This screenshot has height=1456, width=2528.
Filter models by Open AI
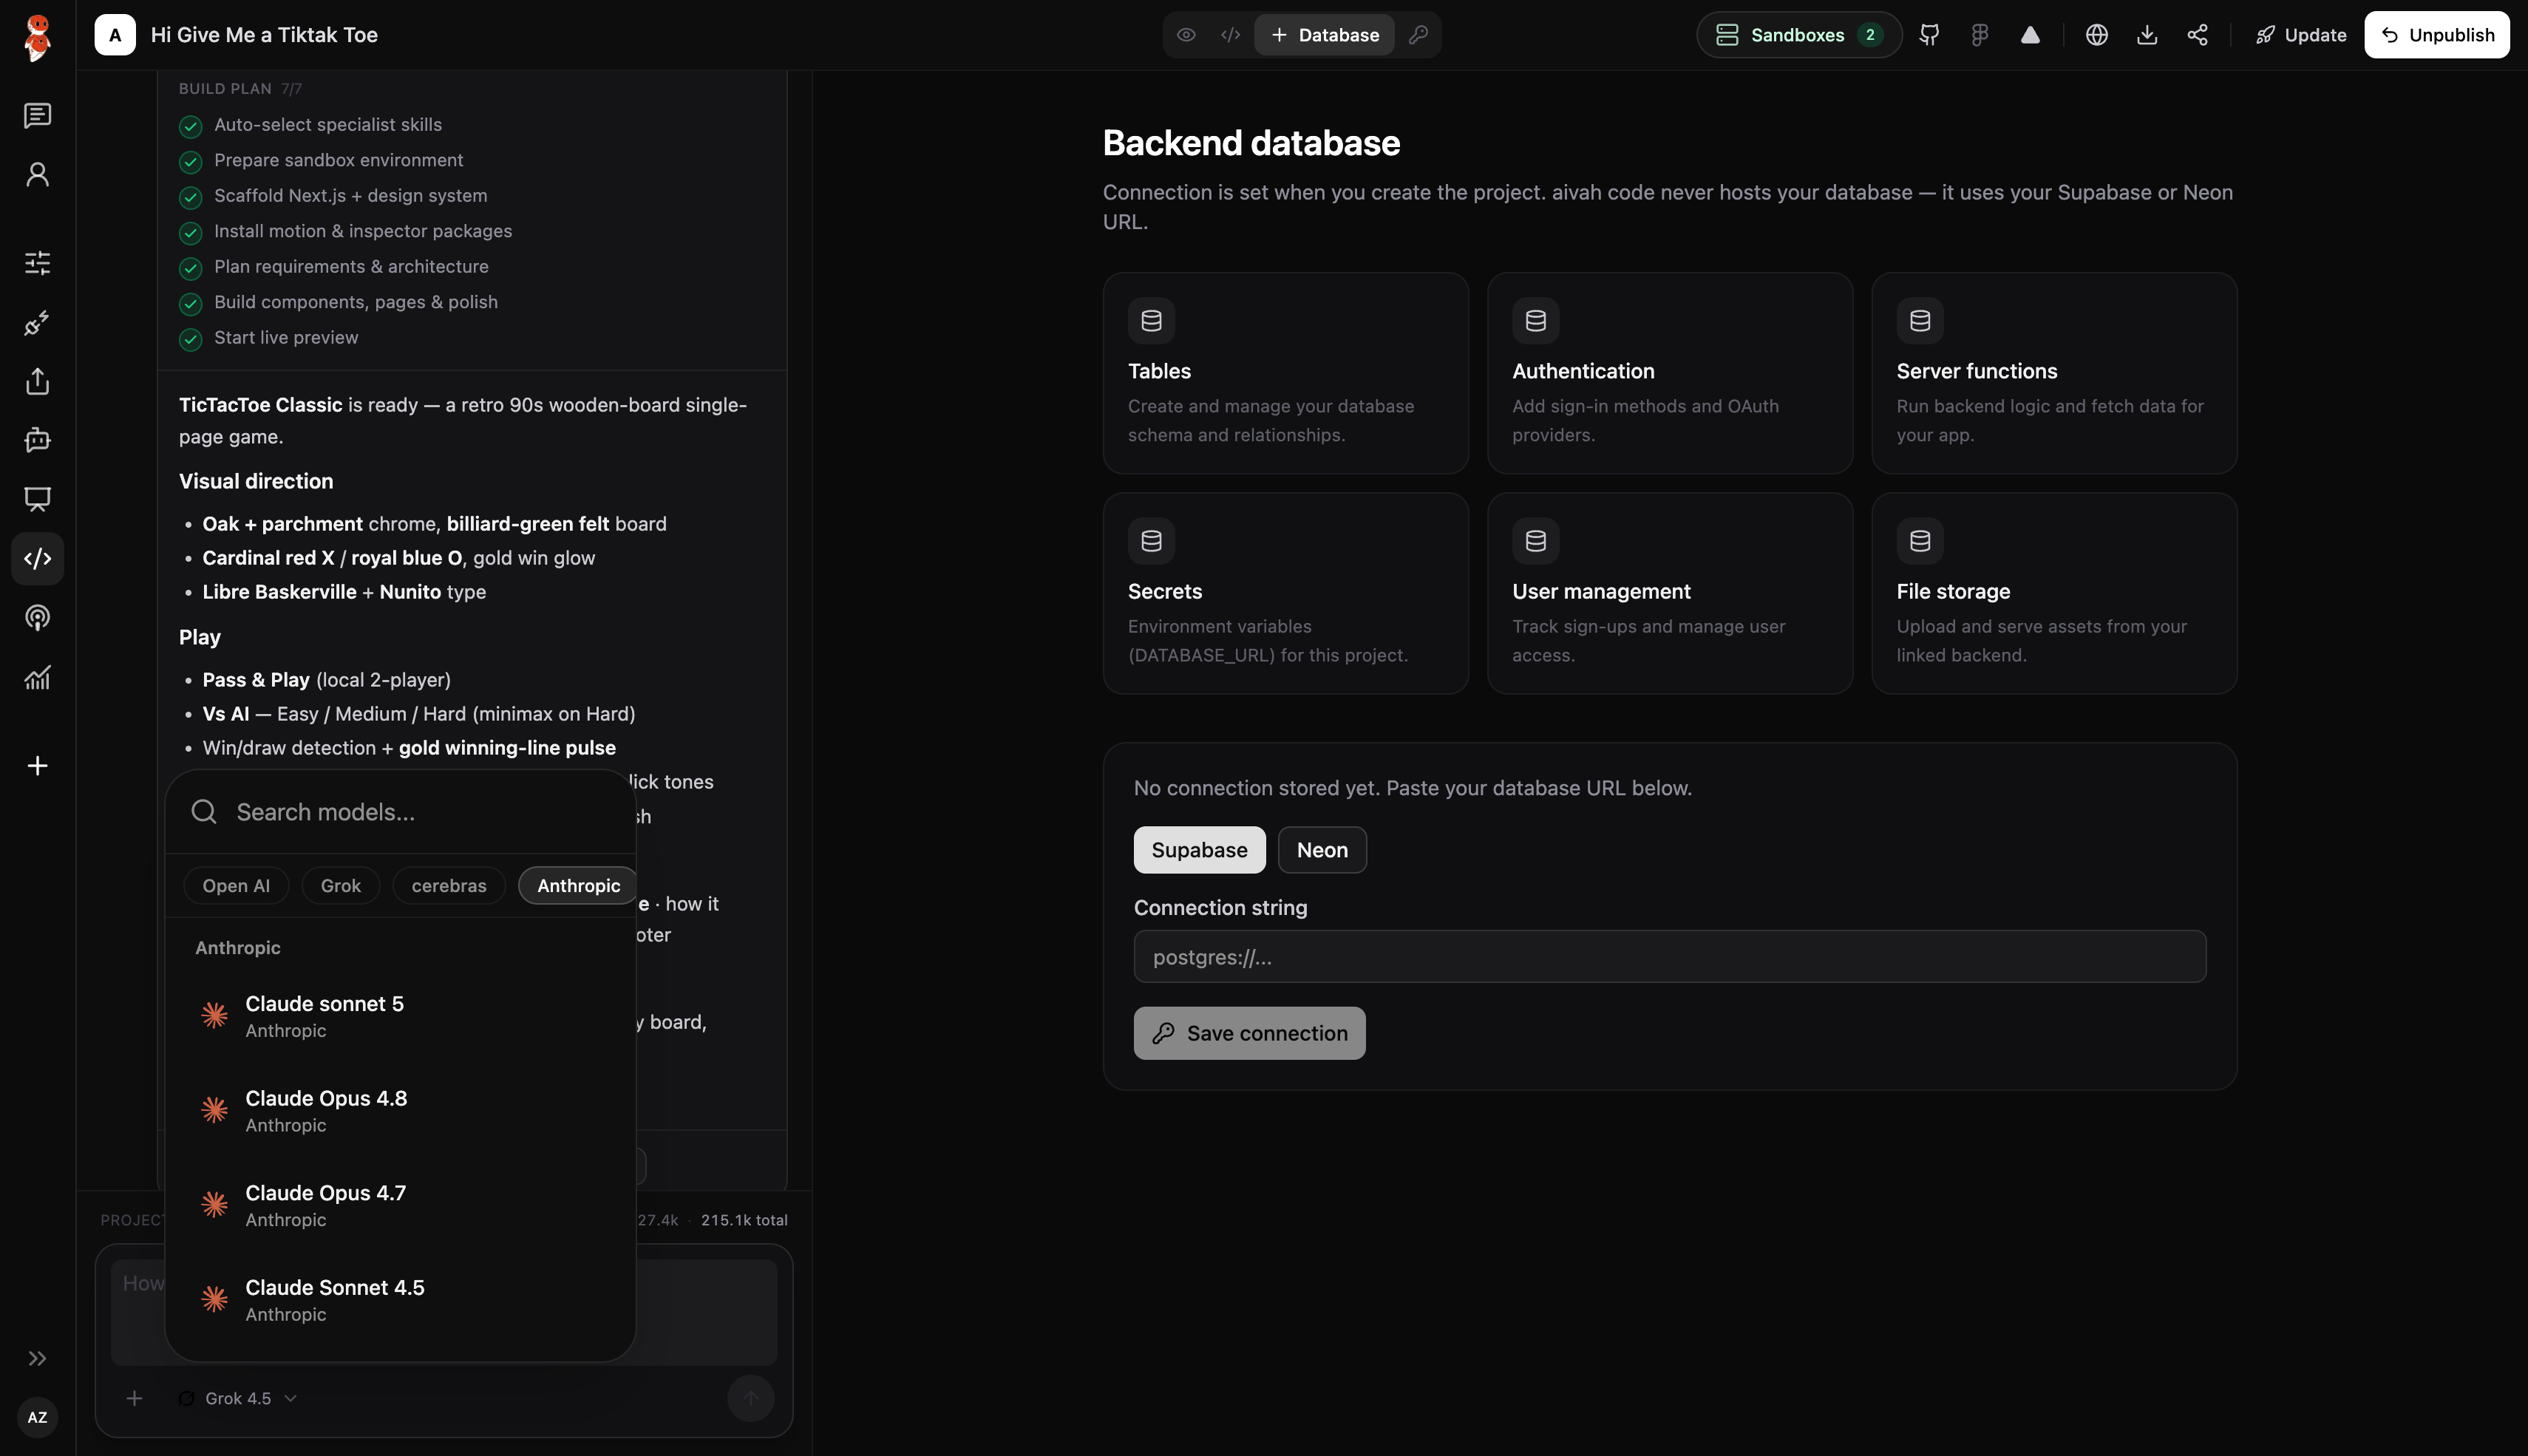pos(236,886)
